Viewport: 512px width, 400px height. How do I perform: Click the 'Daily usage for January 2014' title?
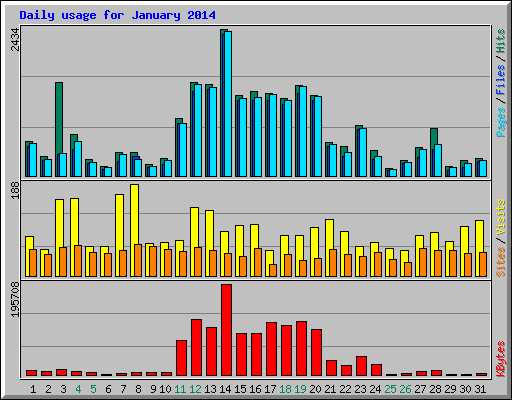coord(117,15)
